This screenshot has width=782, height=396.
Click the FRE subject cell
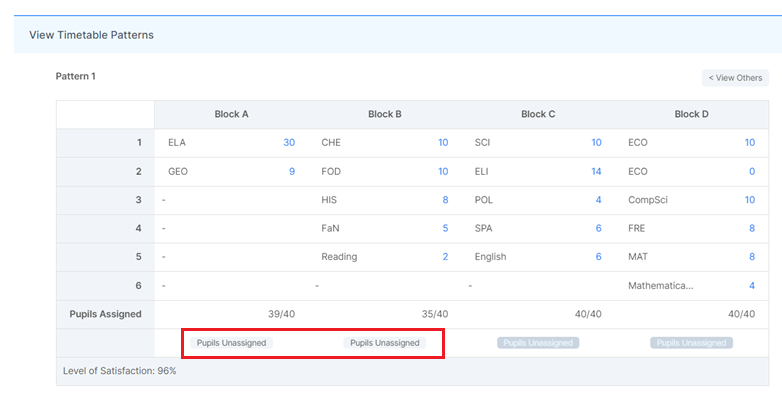click(636, 228)
